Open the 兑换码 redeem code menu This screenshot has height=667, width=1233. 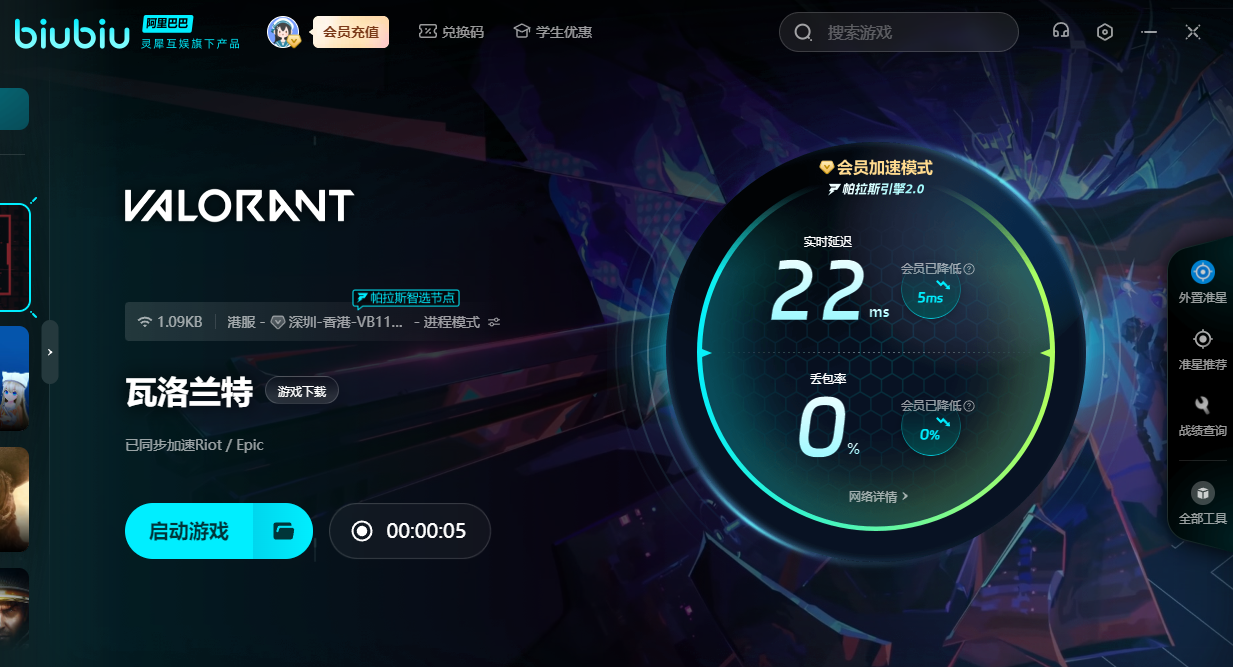coord(451,32)
